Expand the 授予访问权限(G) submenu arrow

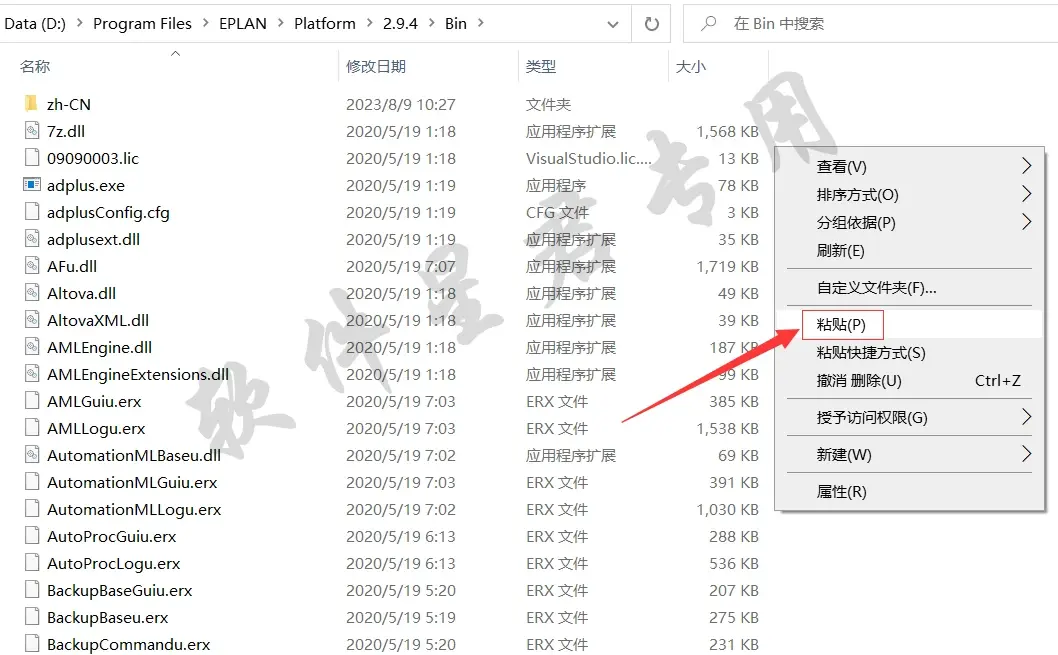pos(1026,417)
